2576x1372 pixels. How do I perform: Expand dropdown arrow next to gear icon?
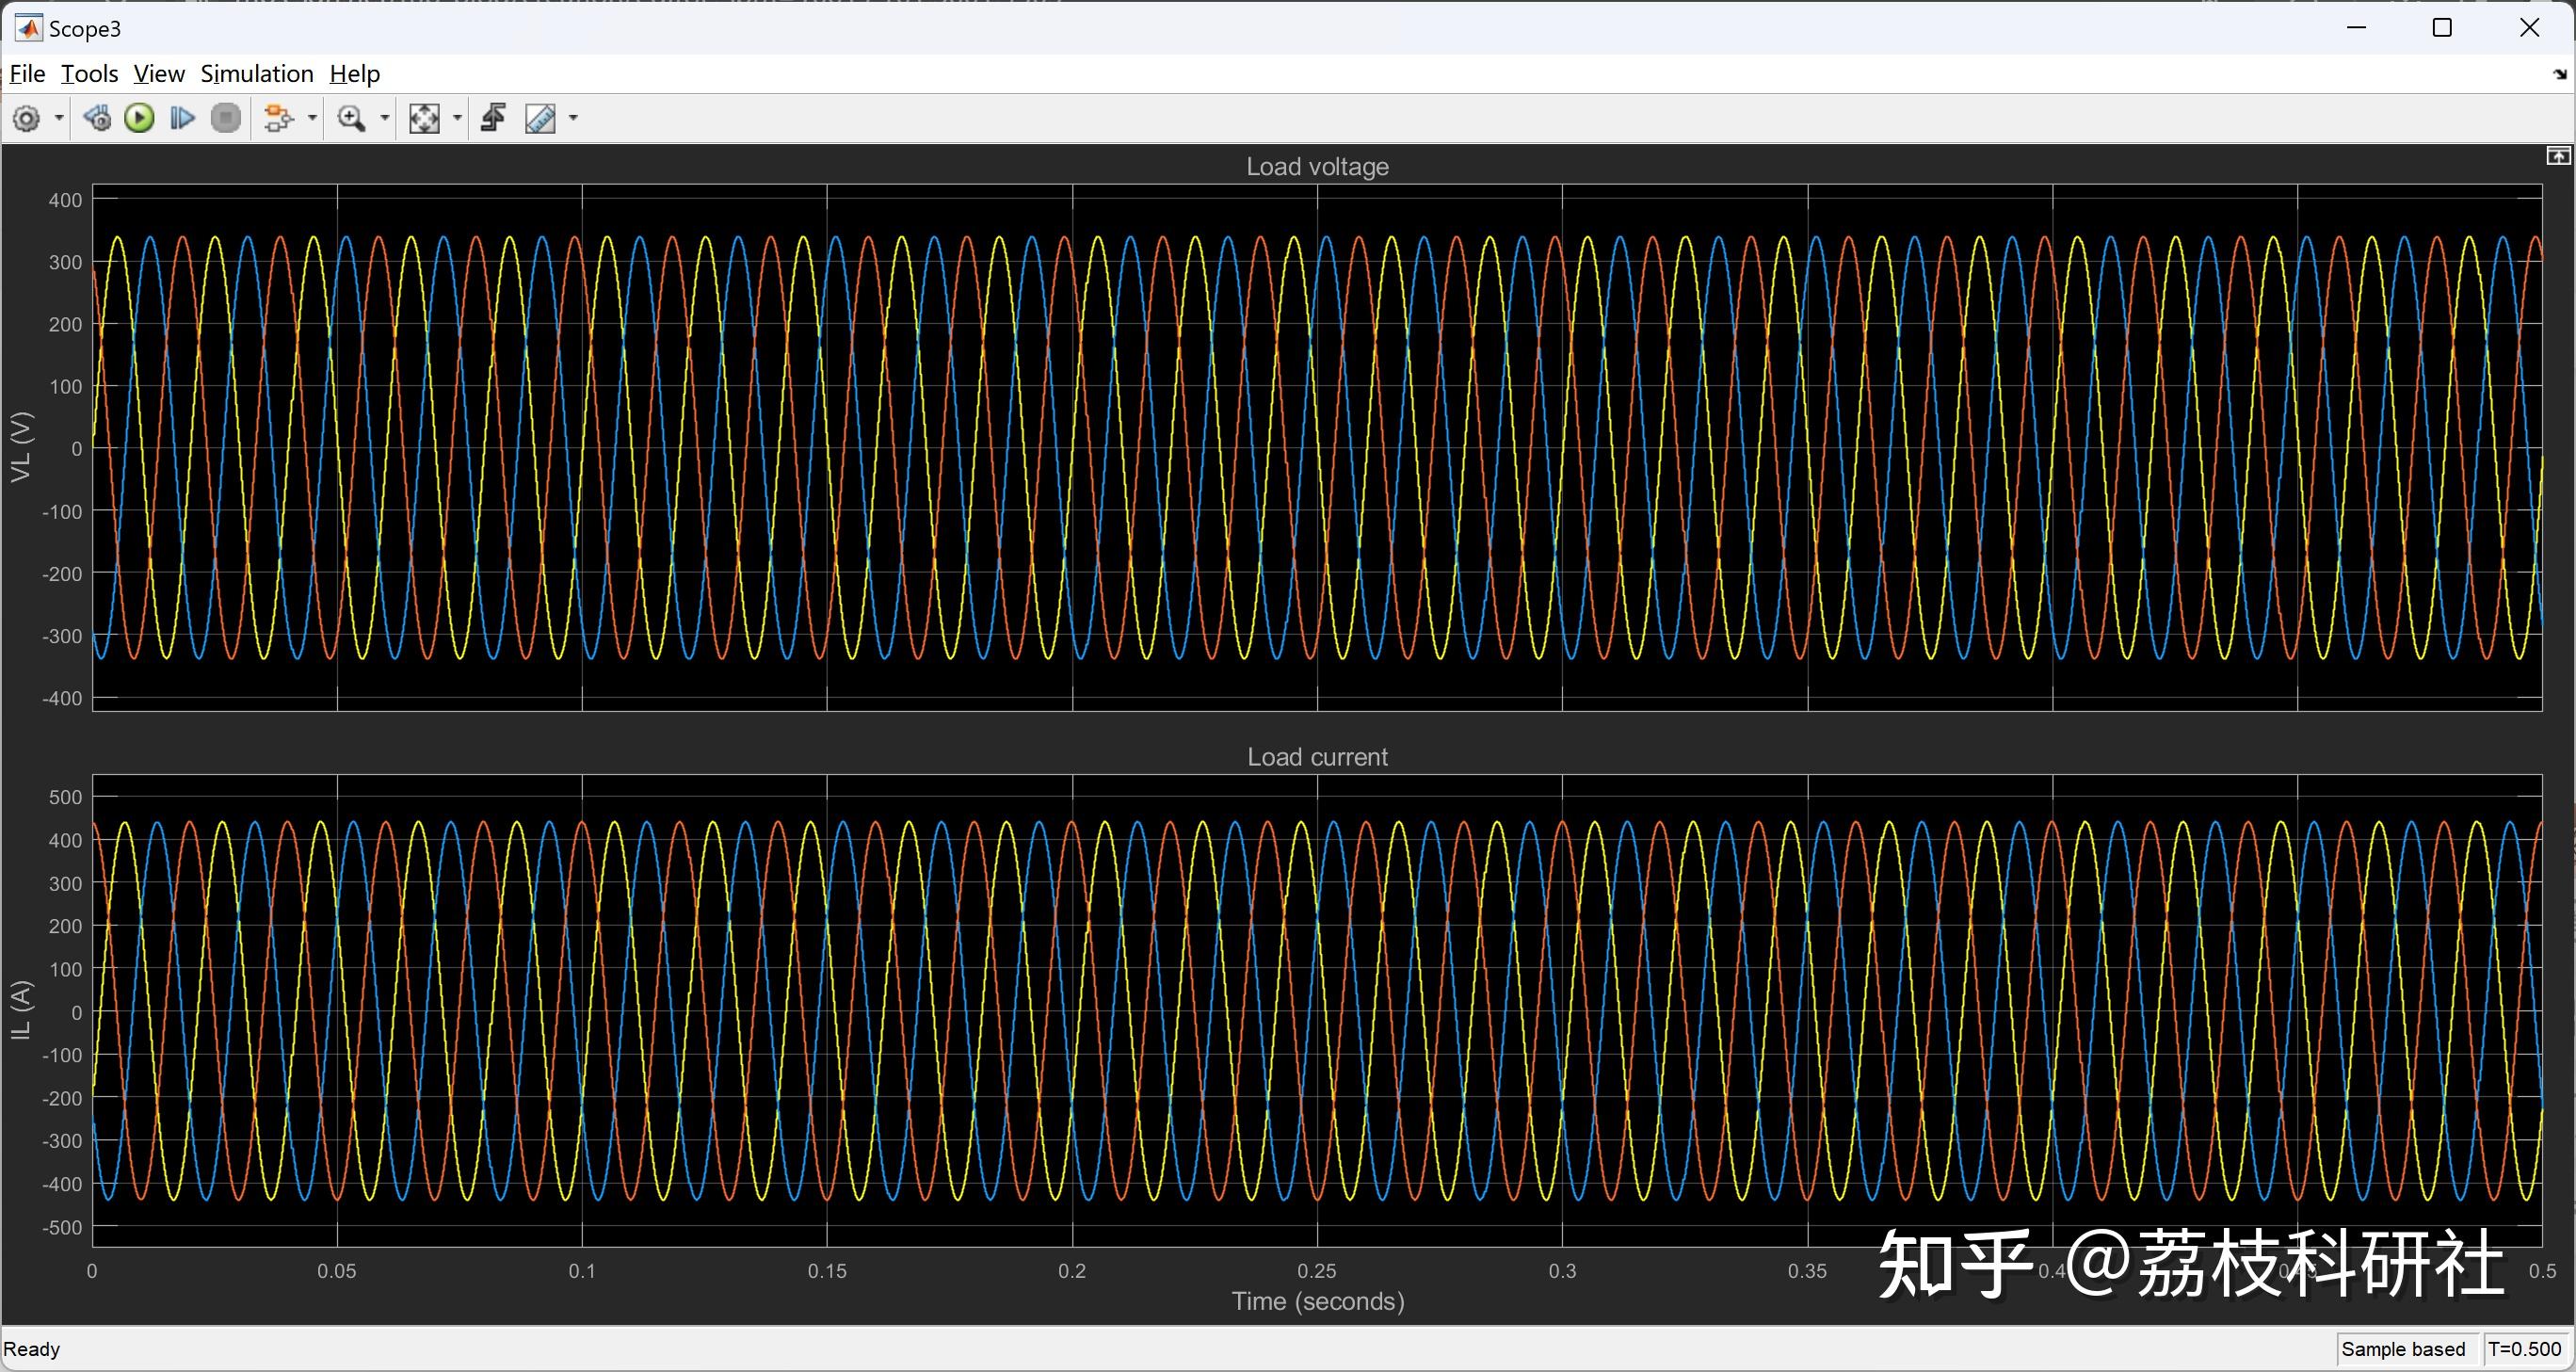(x=59, y=119)
